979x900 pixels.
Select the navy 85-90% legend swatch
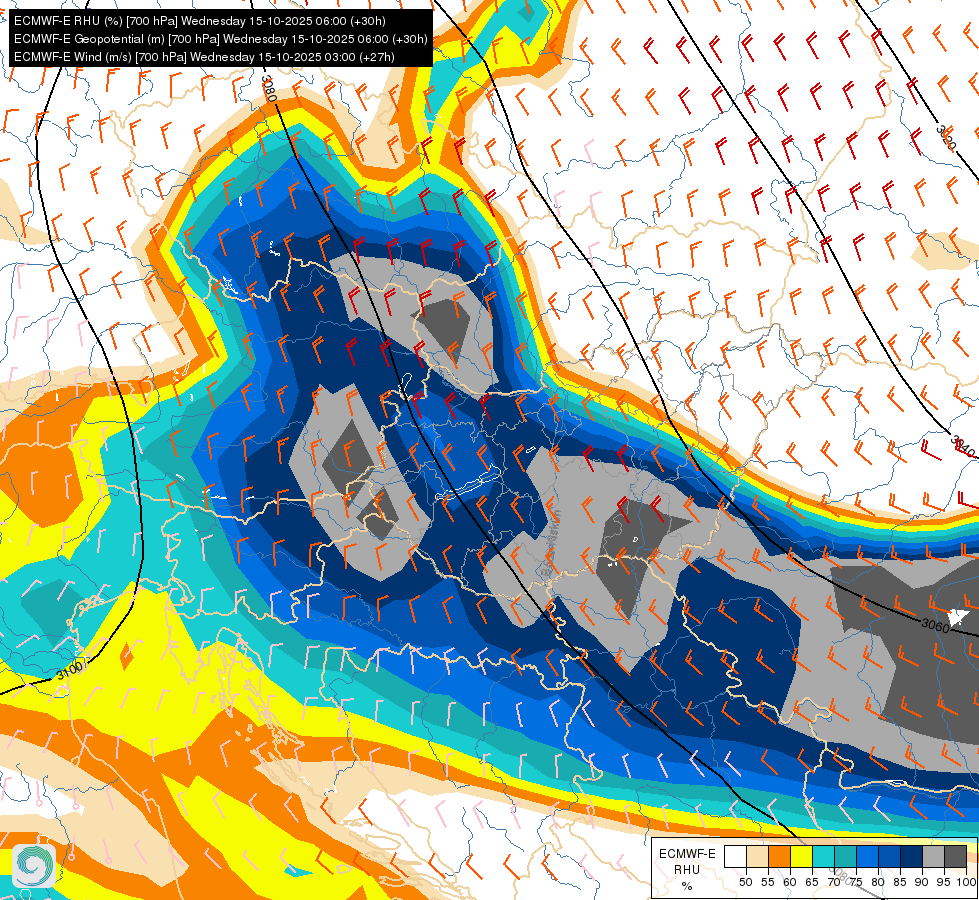click(912, 856)
